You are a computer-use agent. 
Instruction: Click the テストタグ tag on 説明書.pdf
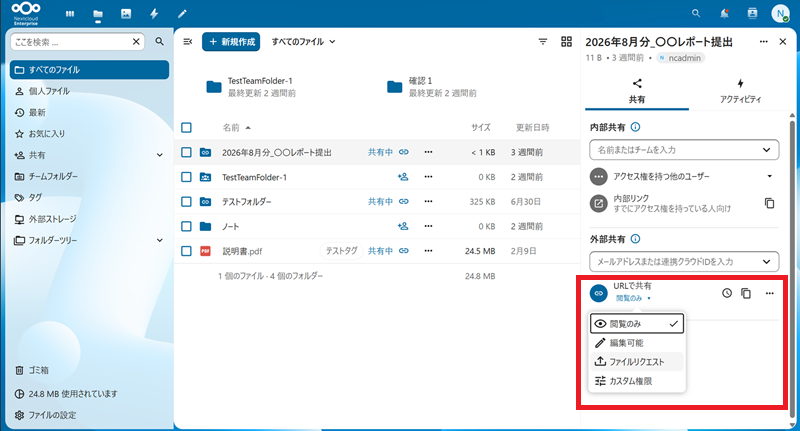[x=341, y=251]
